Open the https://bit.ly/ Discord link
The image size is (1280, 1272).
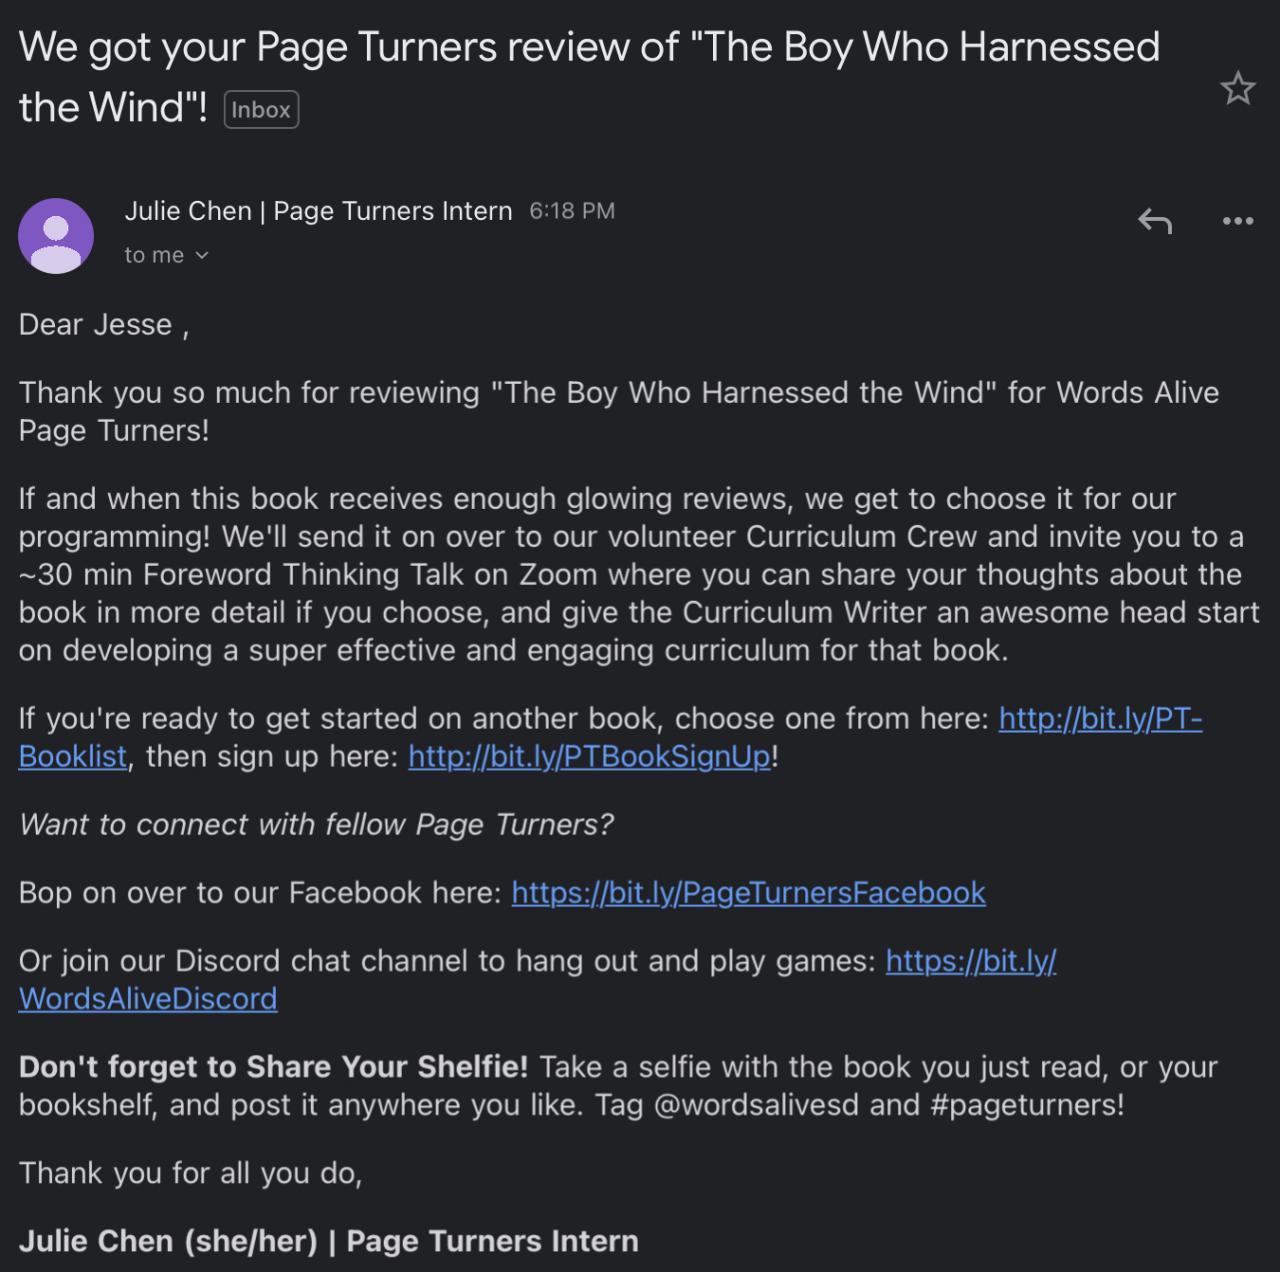(971, 960)
